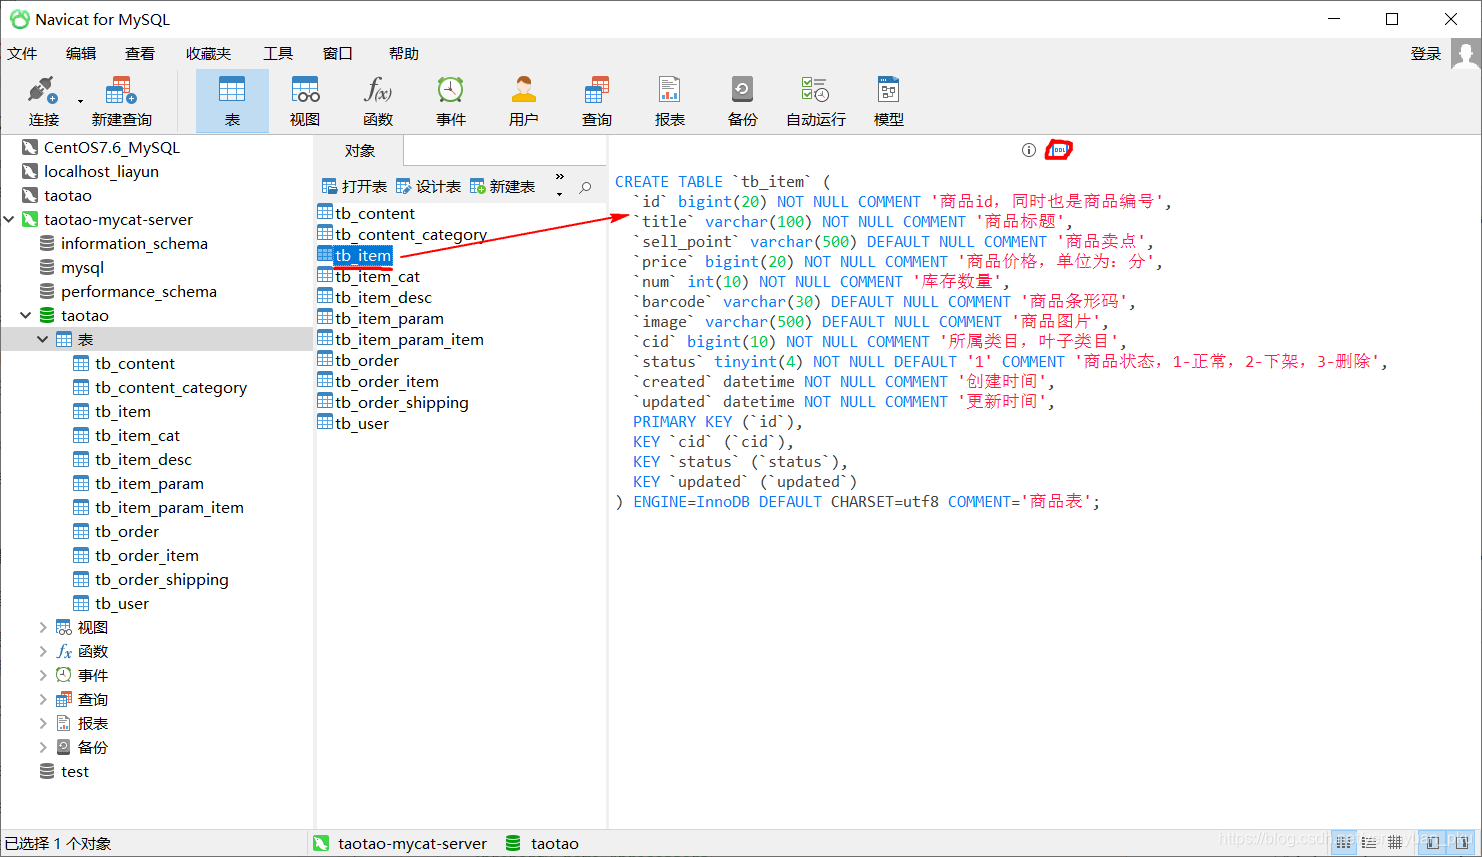Expand the 报表 tree node

(x=43, y=723)
